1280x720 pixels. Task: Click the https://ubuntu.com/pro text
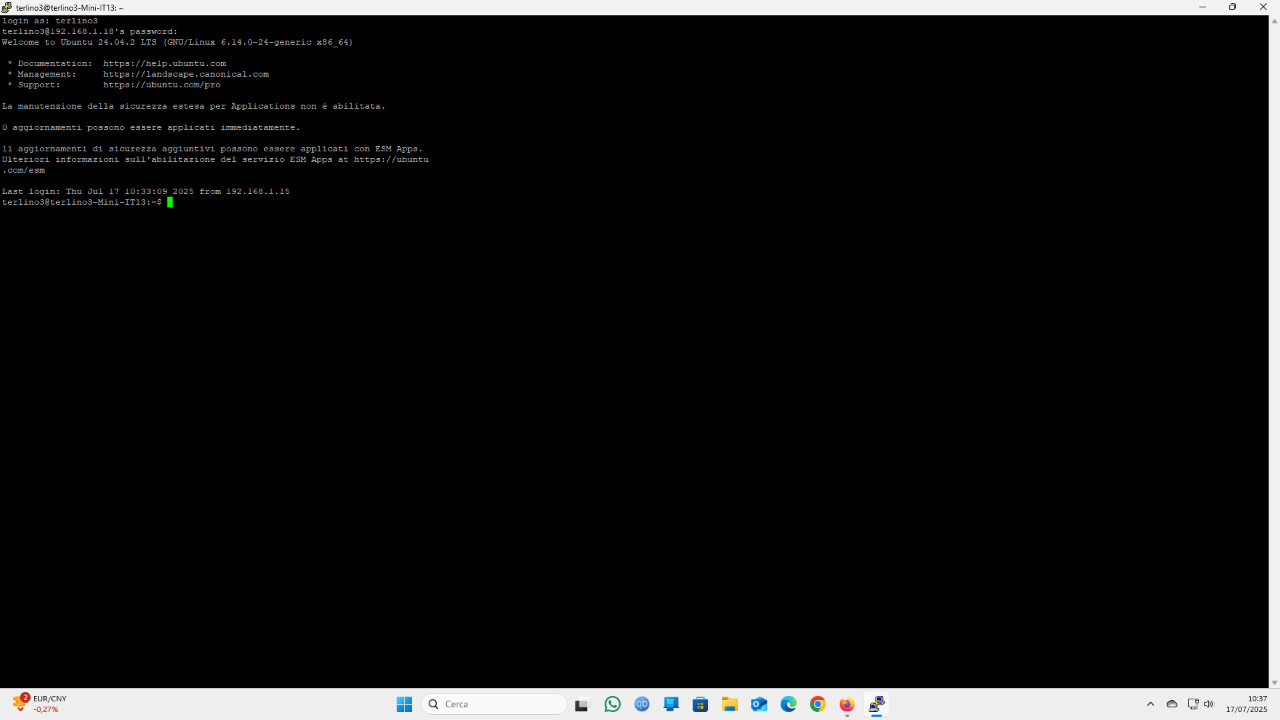click(x=162, y=85)
